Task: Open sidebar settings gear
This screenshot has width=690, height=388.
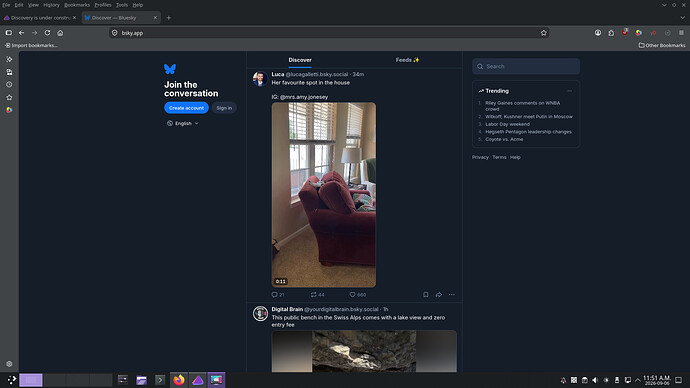Action: tap(9, 364)
